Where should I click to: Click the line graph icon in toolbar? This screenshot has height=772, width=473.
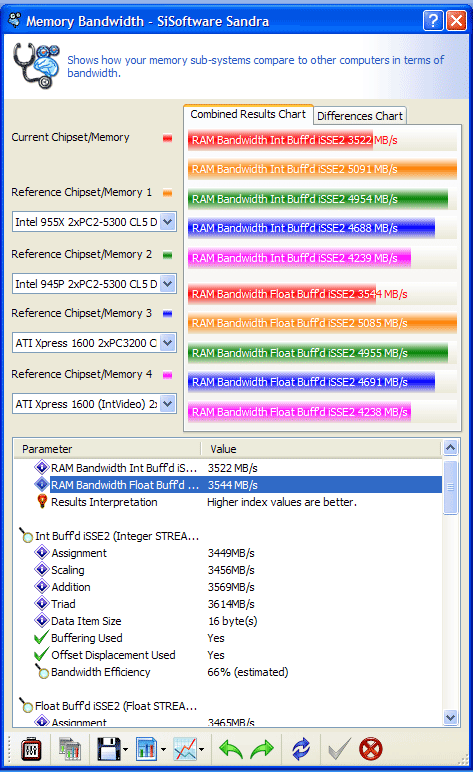[x=185, y=749]
